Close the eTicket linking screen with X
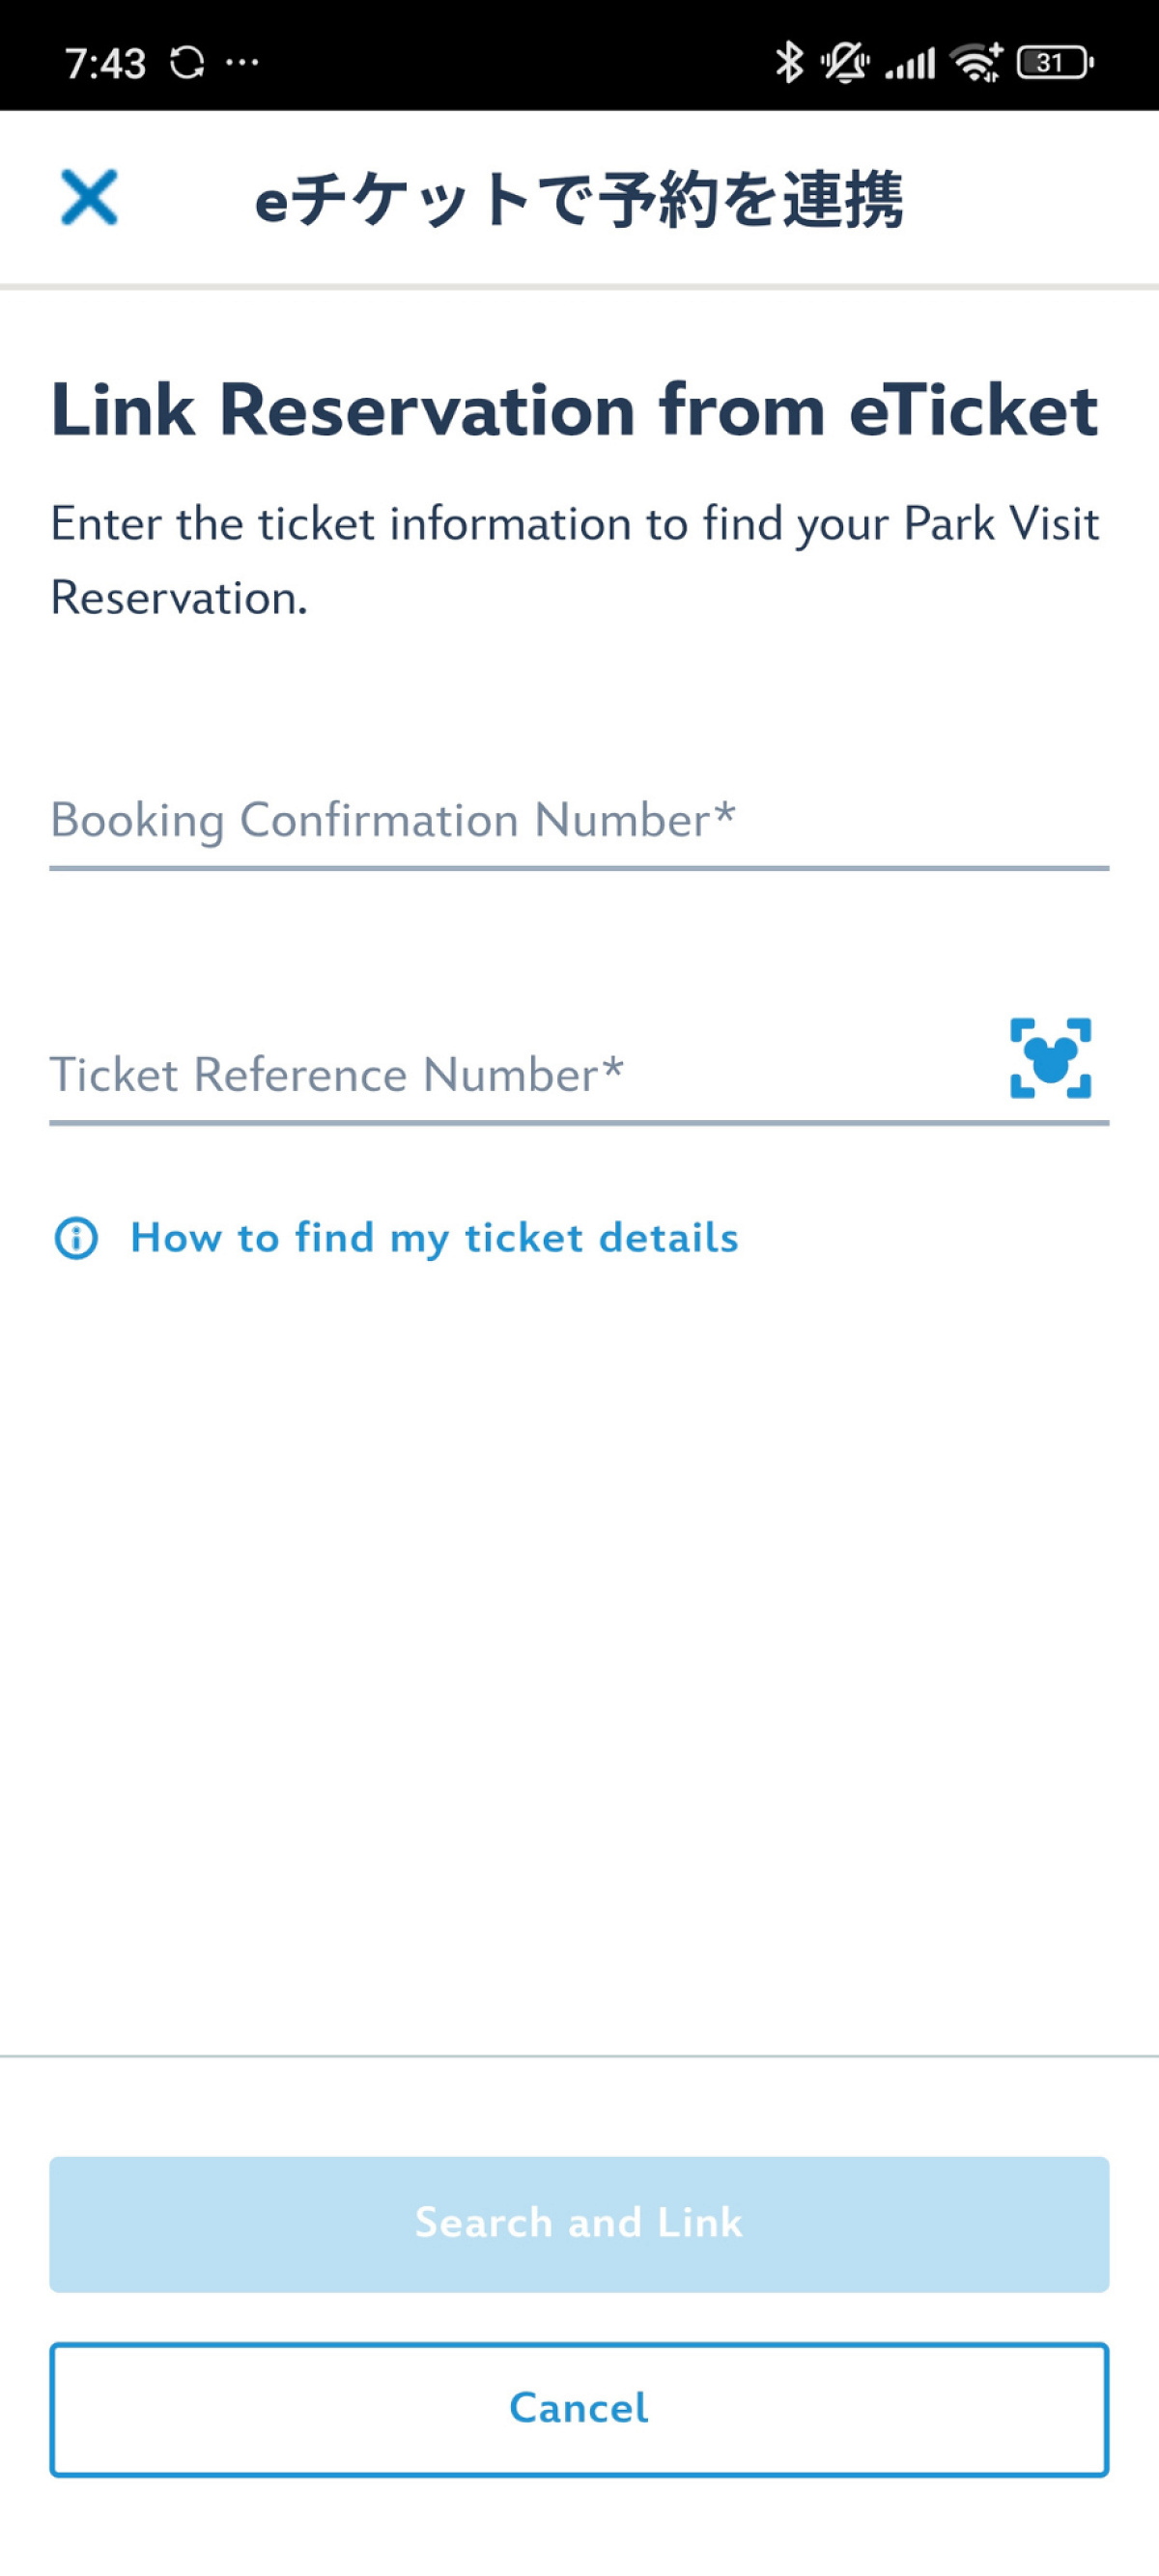The image size is (1159, 2576). tap(89, 197)
